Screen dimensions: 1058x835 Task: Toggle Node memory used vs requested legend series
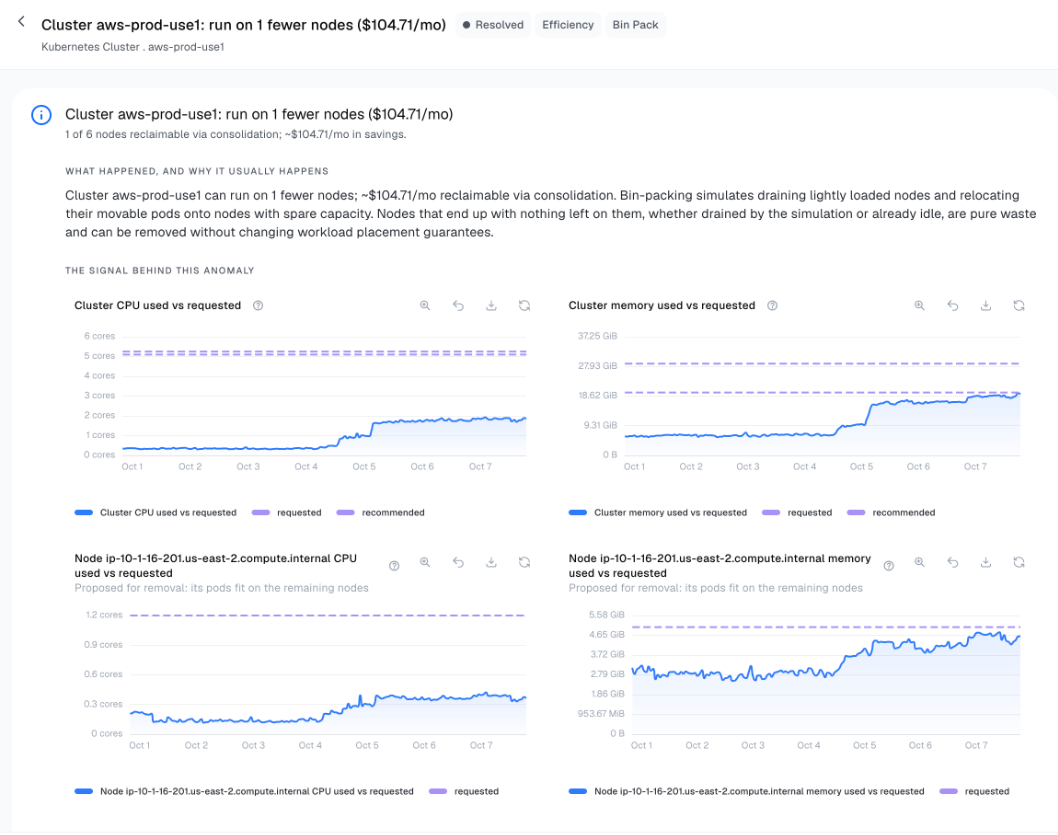pyautogui.click(x=747, y=791)
